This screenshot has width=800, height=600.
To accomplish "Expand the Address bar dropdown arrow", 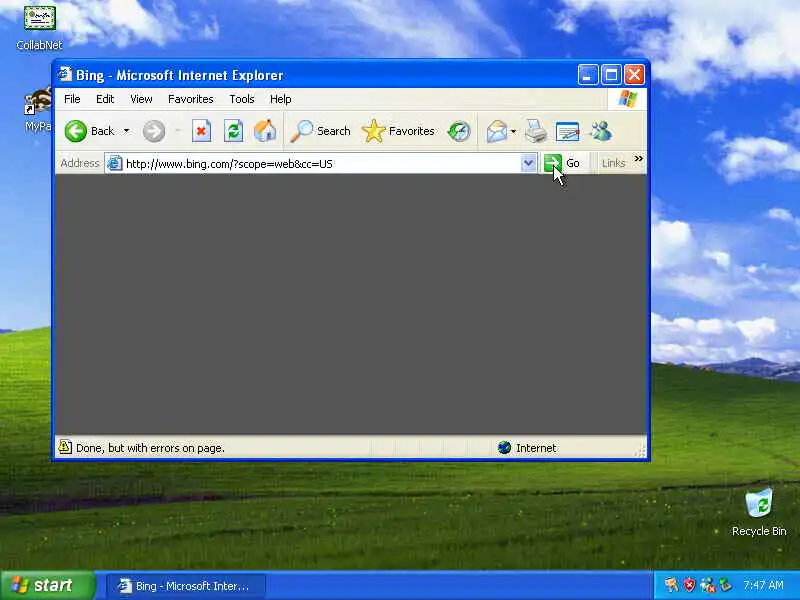I will coord(529,164).
